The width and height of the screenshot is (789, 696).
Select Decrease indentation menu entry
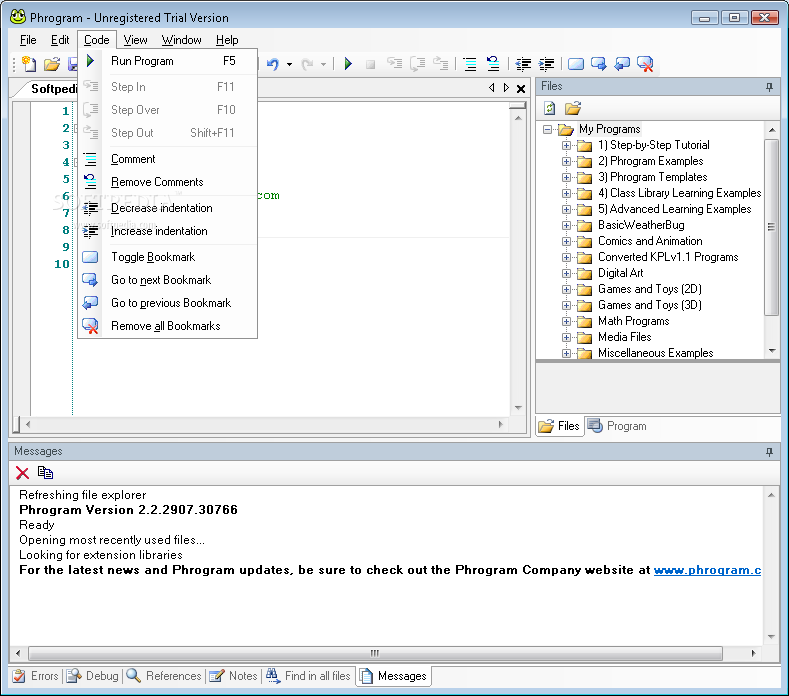pyautogui.click(x=168, y=208)
